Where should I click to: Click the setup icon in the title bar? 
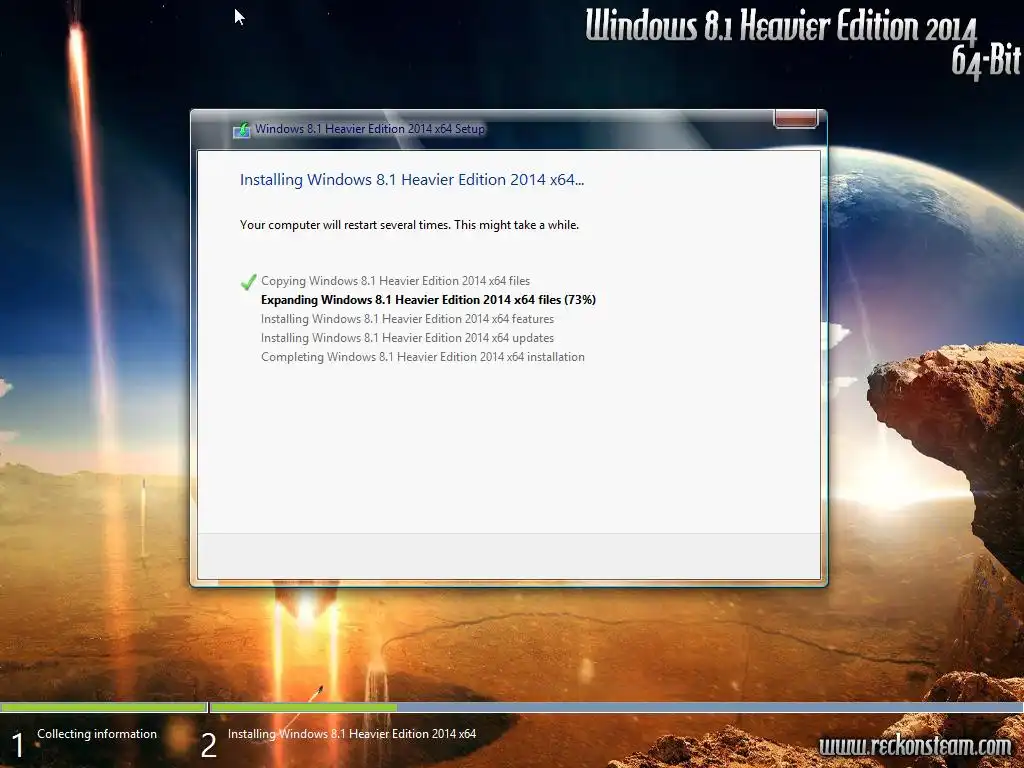[241, 129]
